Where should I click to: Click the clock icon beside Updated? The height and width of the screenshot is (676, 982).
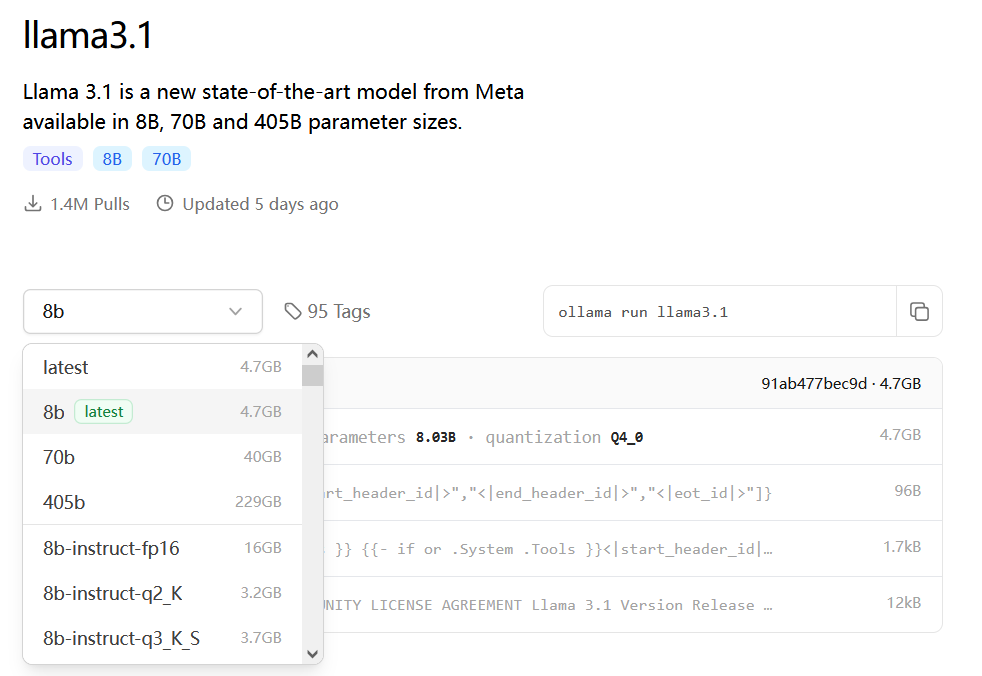[165, 204]
